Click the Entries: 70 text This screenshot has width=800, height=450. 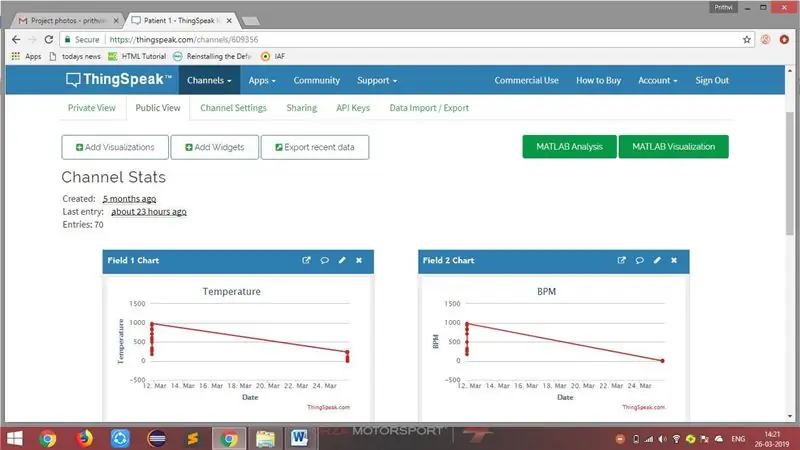point(83,224)
